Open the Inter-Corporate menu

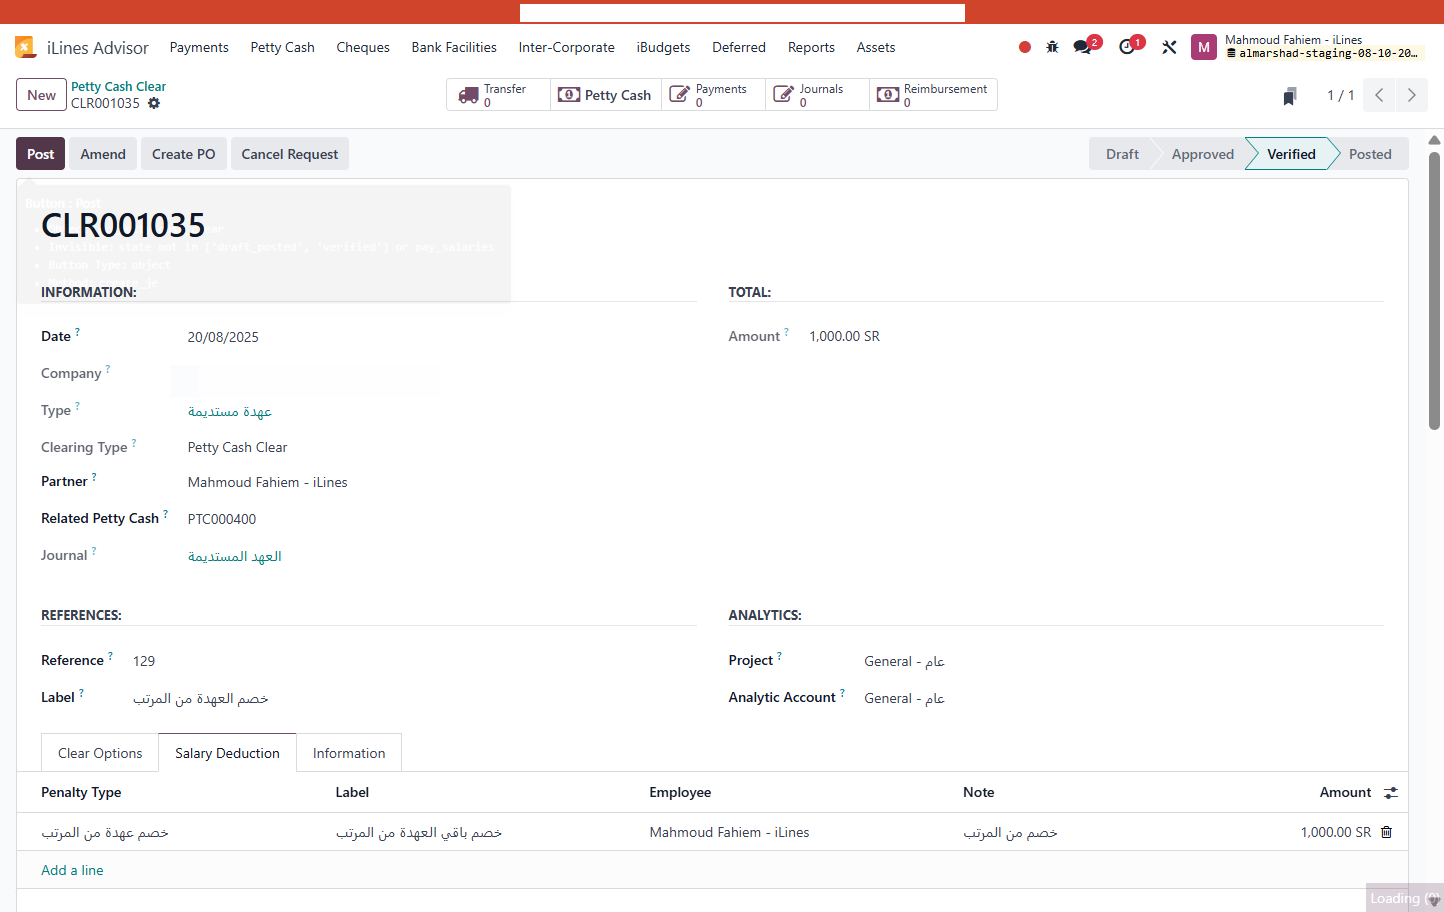tap(566, 47)
